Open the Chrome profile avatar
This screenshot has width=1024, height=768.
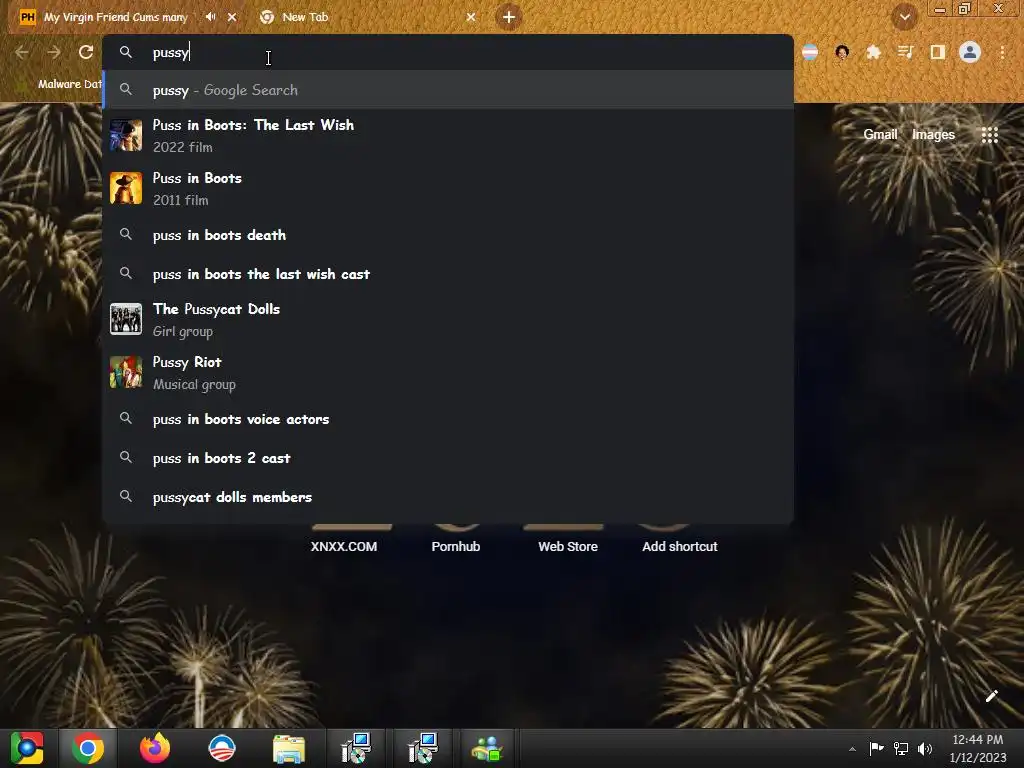[x=970, y=52]
